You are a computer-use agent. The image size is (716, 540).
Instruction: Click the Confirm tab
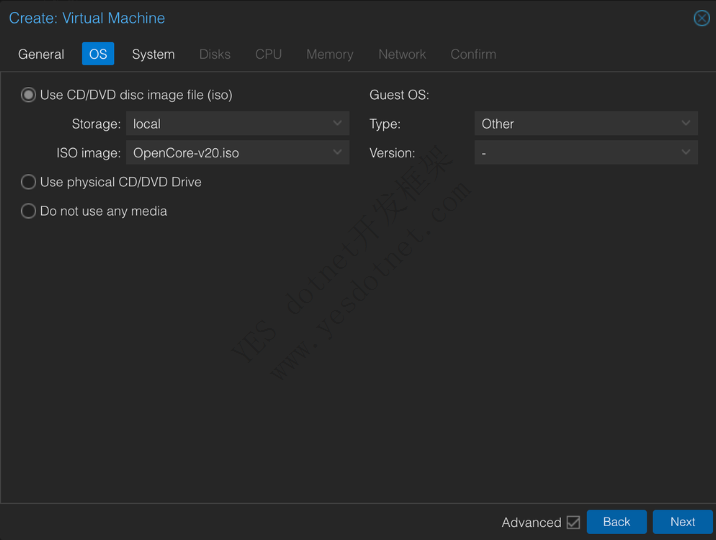473,54
